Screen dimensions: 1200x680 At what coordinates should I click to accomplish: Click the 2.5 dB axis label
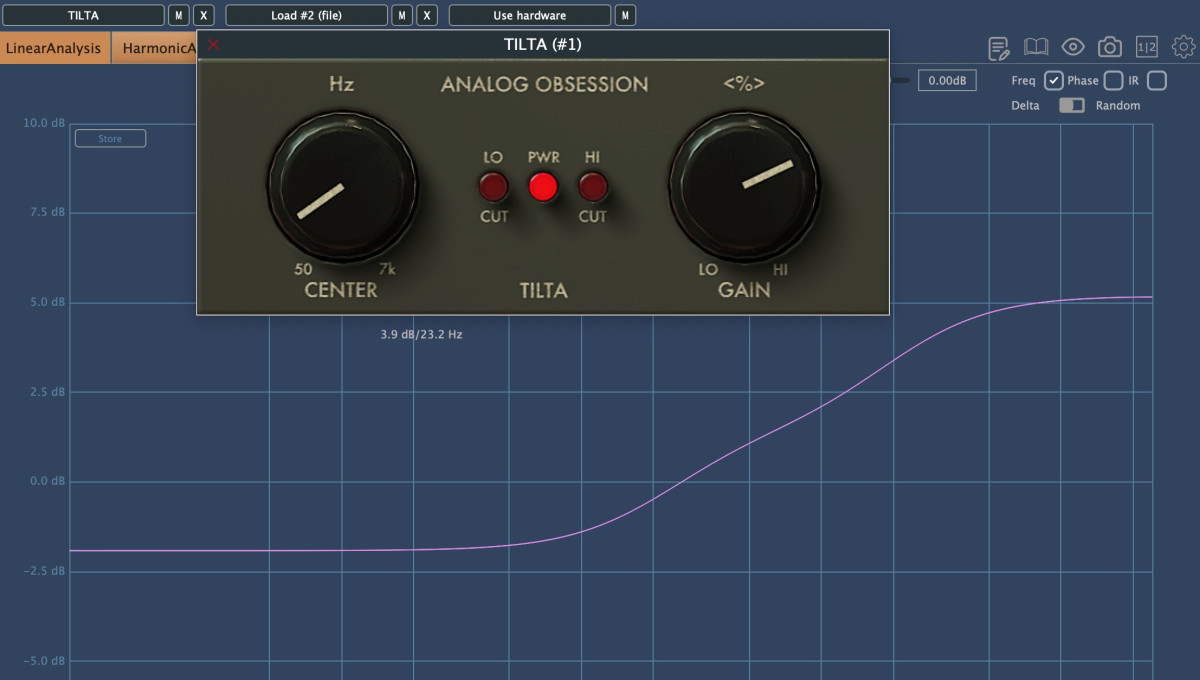click(x=48, y=392)
